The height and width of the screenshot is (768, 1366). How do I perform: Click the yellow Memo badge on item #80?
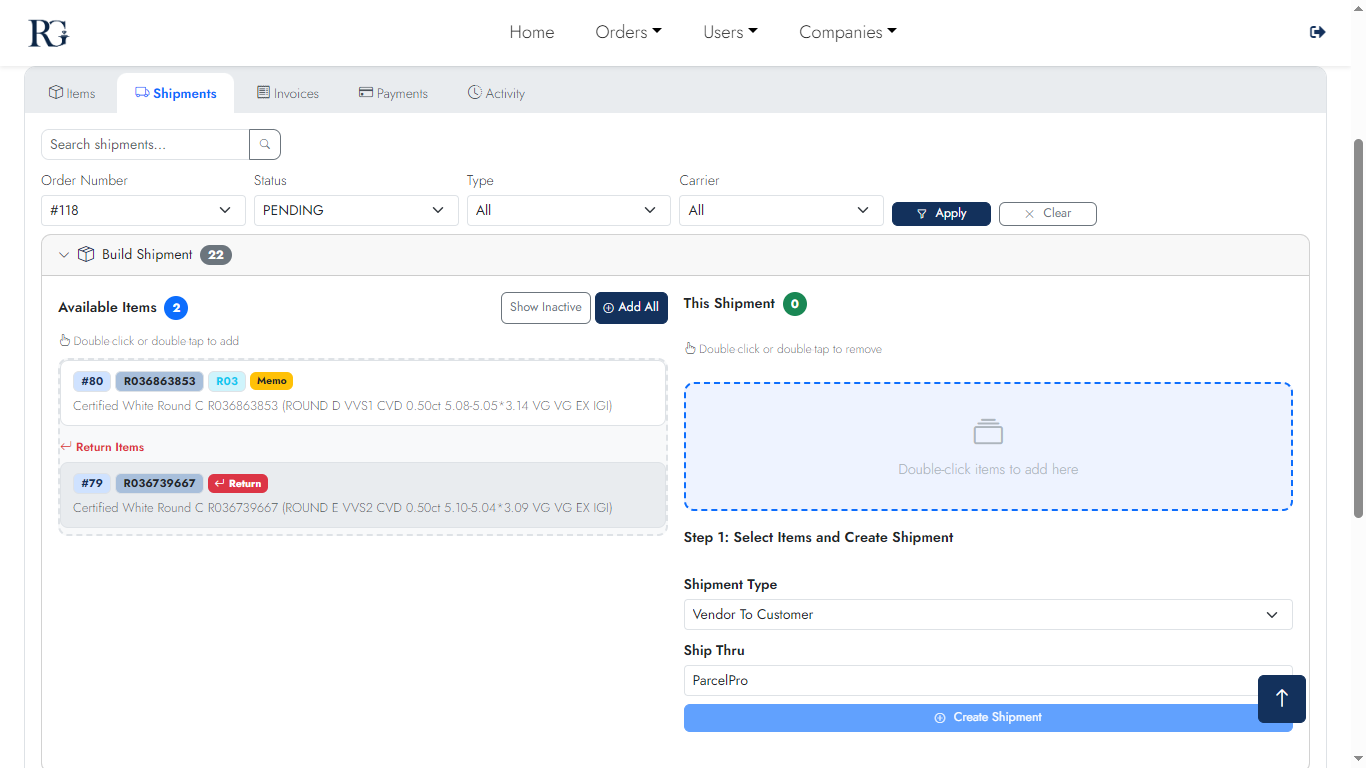[x=271, y=381]
